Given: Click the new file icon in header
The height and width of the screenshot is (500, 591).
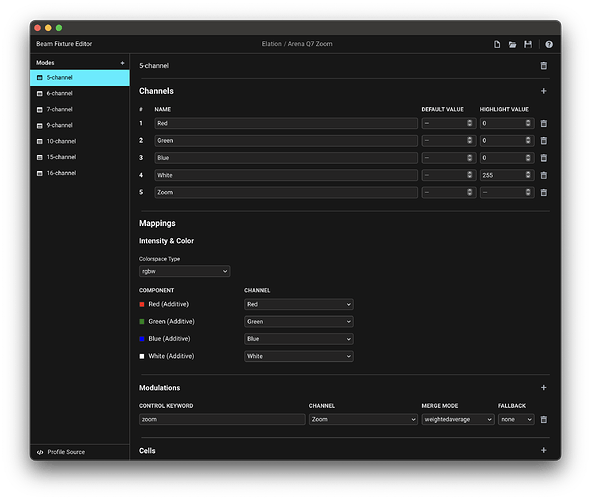Looking at the screenshot, I should [x=497, y=44].
